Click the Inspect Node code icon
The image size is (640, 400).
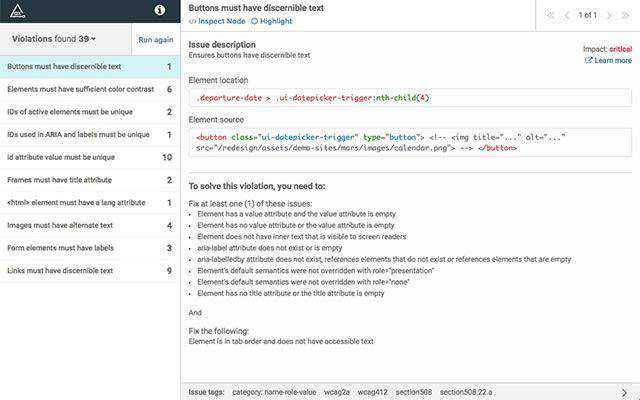coord(193,20)
